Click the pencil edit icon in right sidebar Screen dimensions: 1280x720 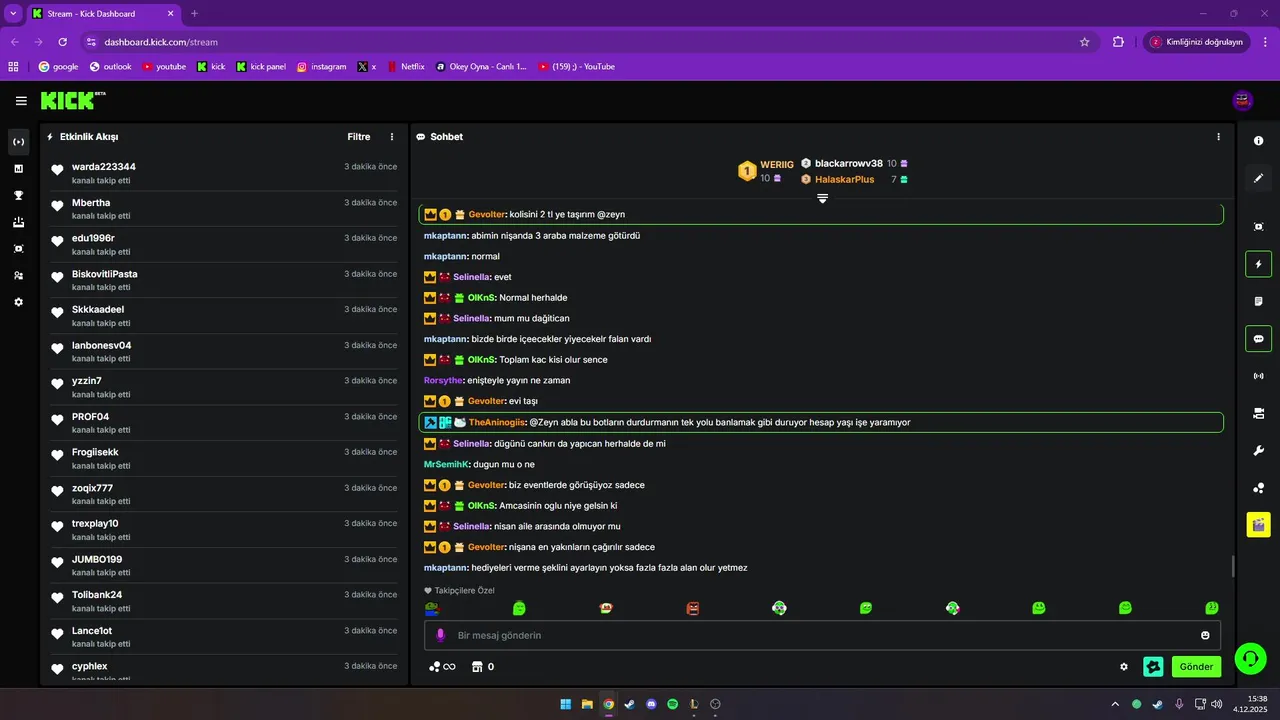[x=1258, y=178]
